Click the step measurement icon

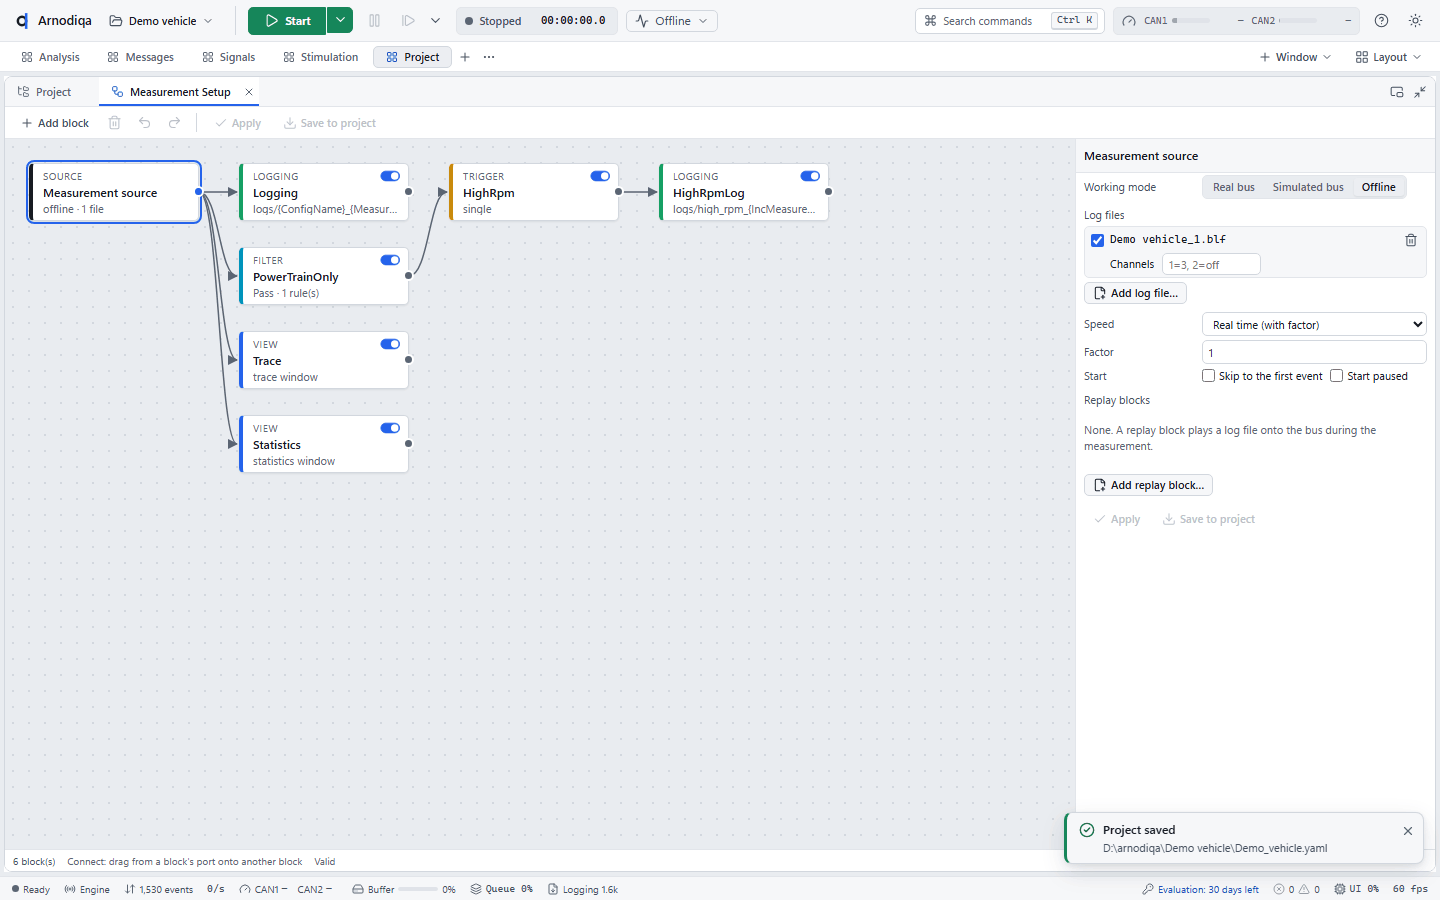[408, 21]
